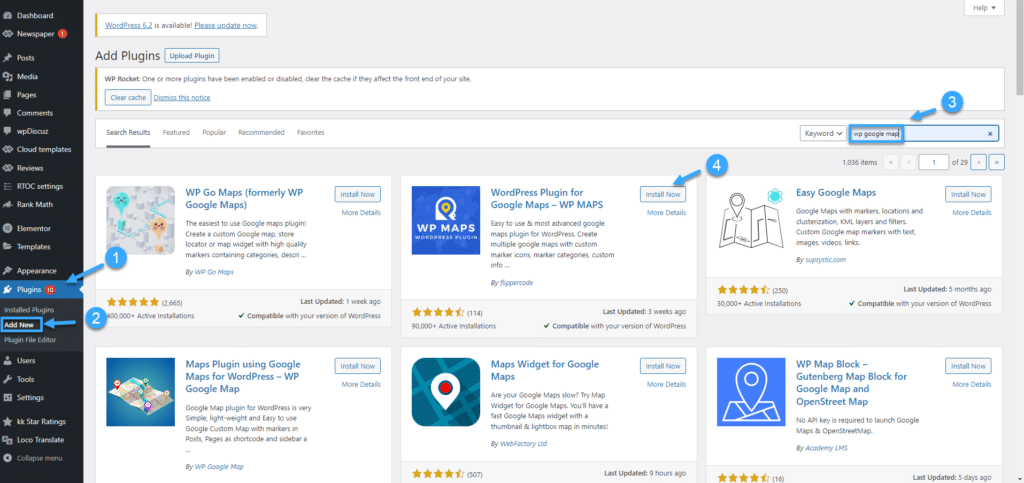Open the WordPress 6.2 link
Image resolution: width=1024 pixels, height=483 pixels.
[x=131, y=25]
